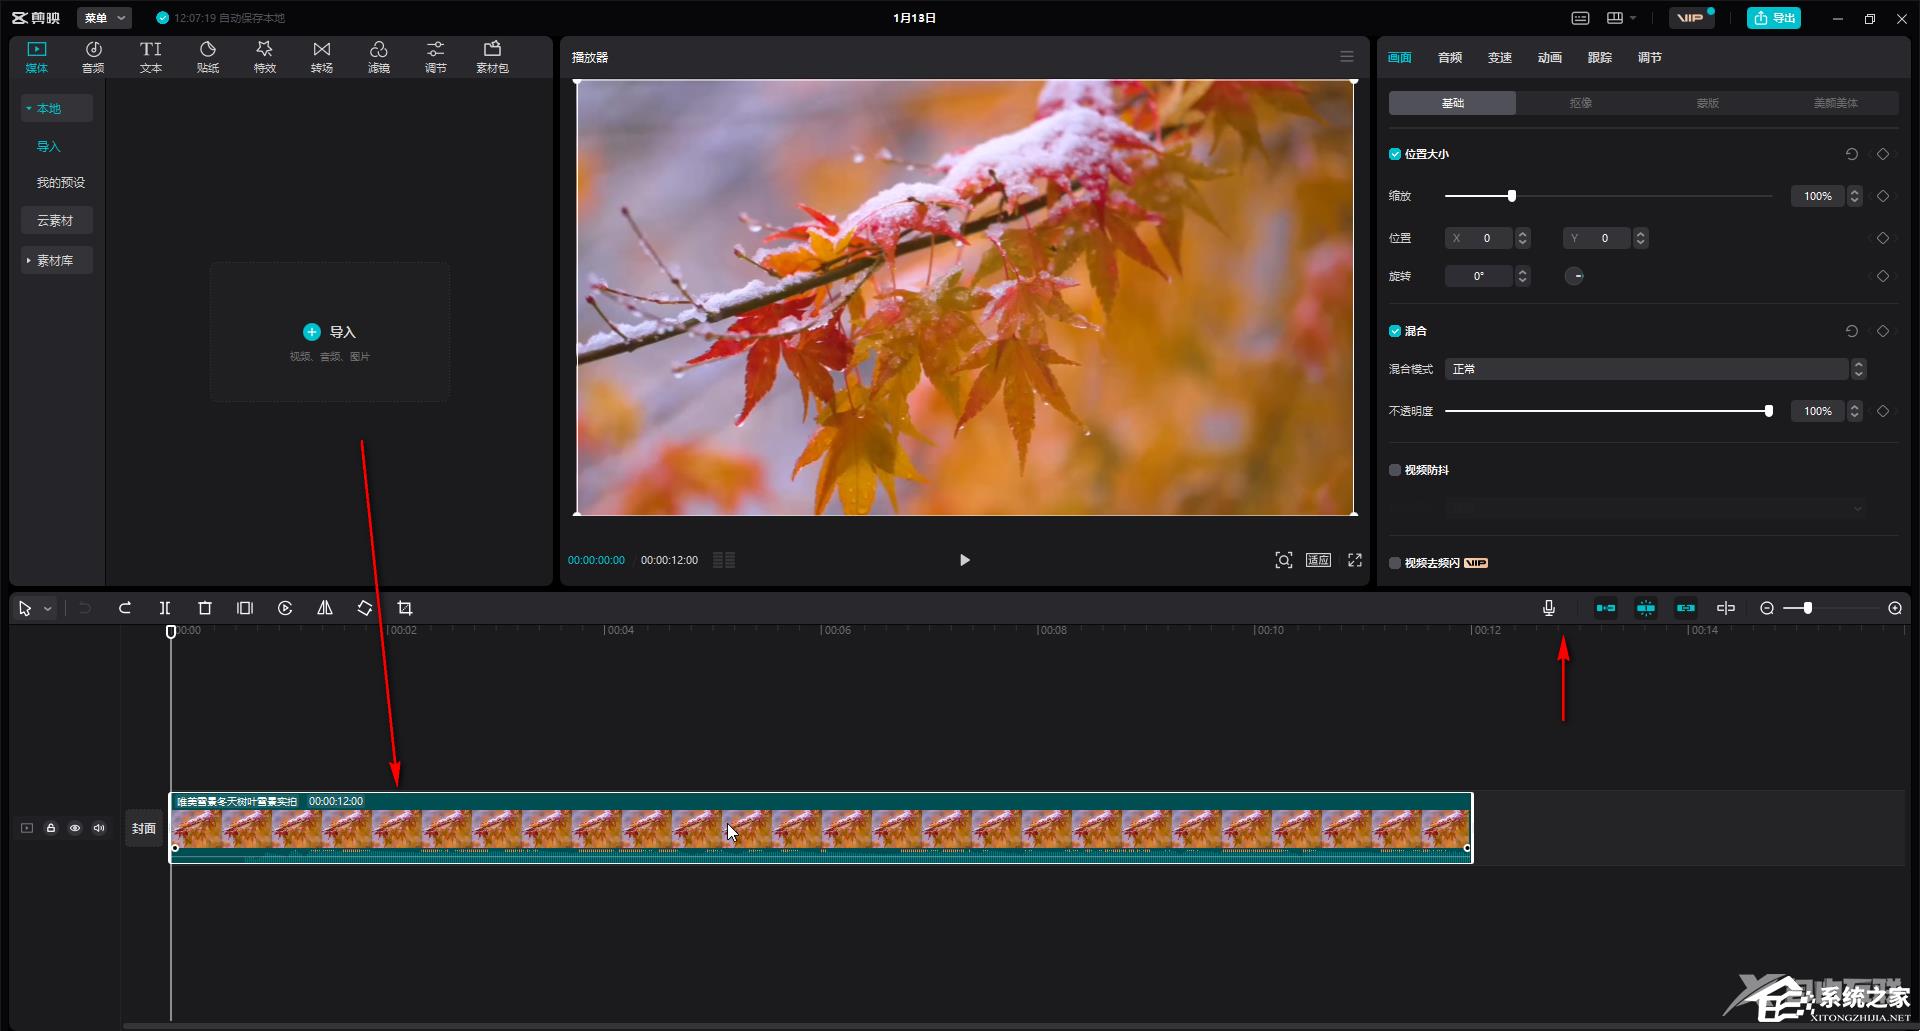Mute the track with speaker icon
1920x1031 pixels.
click(x=99, y=828)
